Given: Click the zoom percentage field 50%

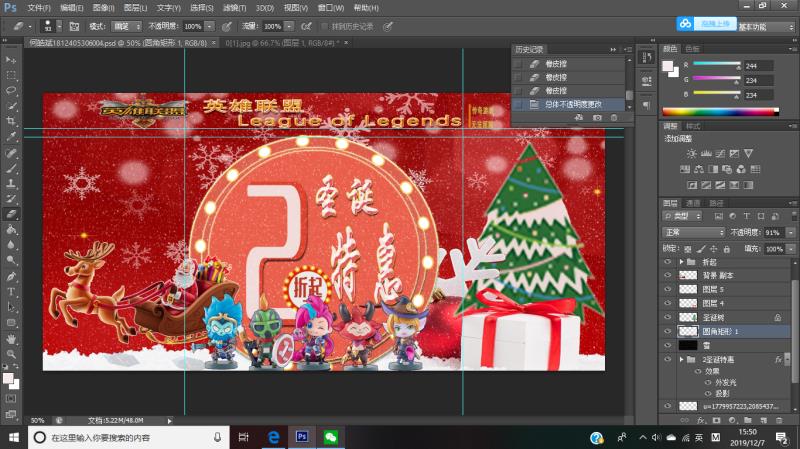Looking at the screenshot, I should click(38, 420).
